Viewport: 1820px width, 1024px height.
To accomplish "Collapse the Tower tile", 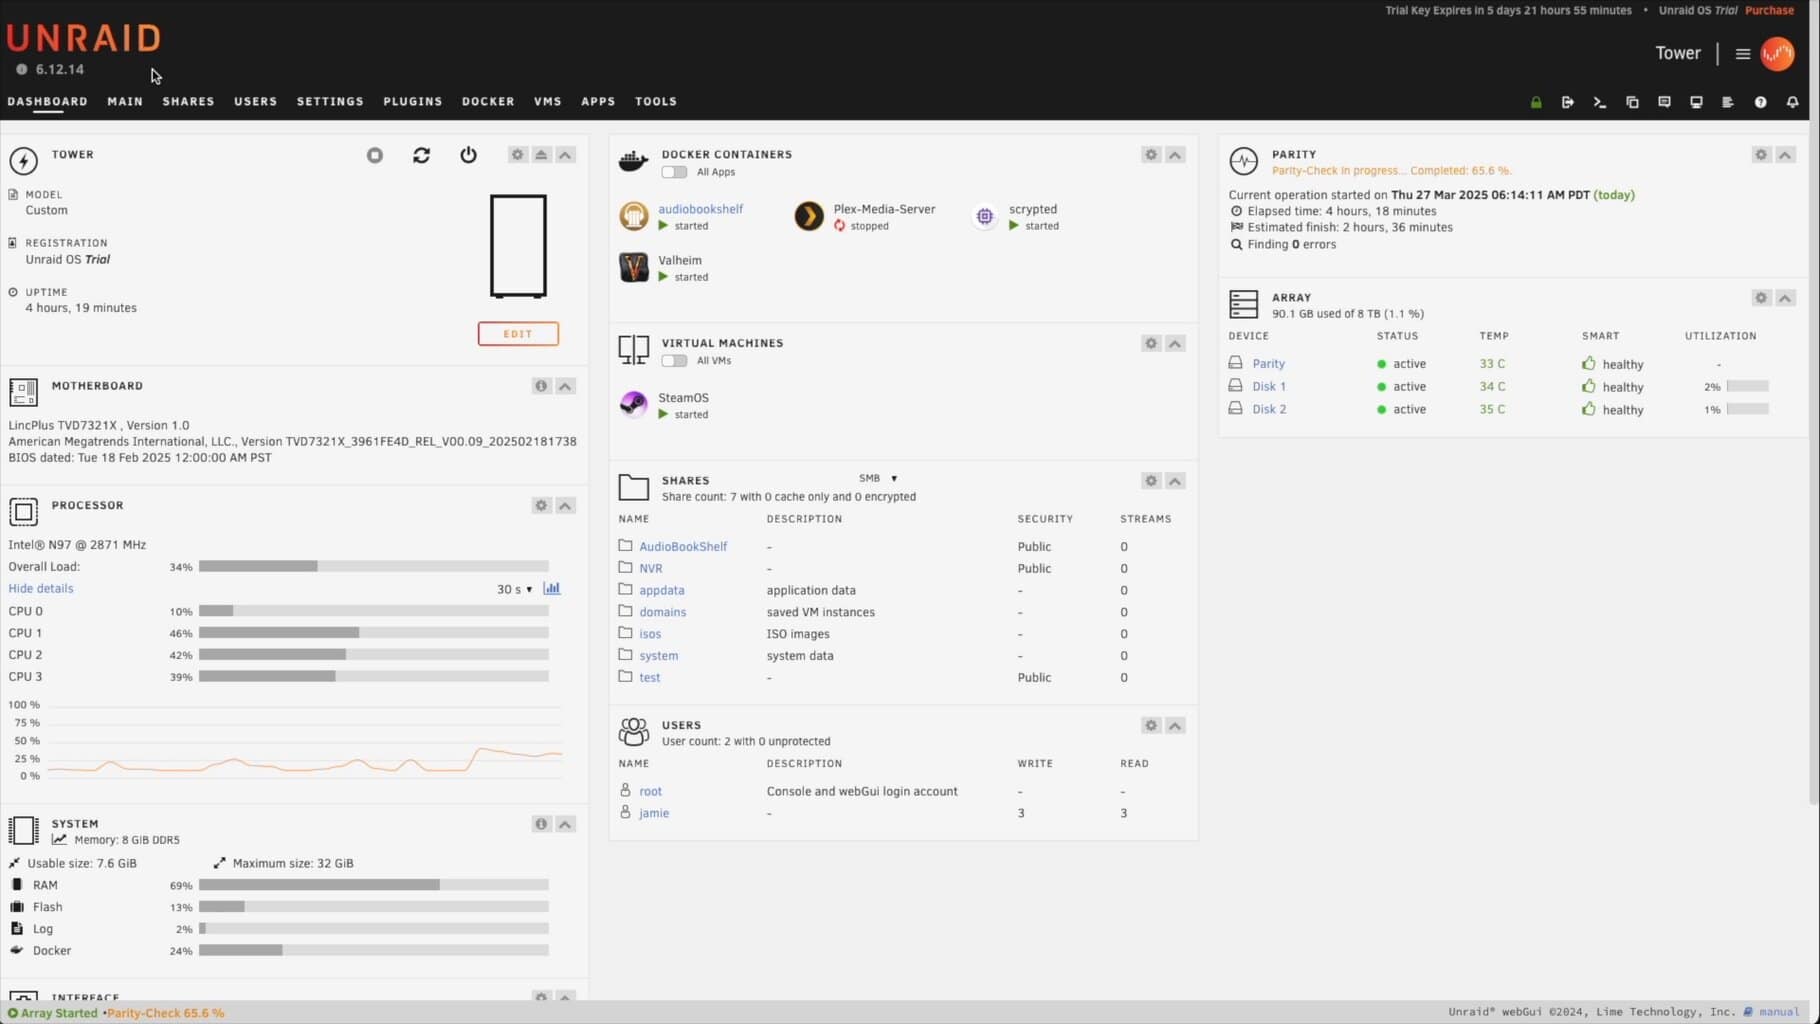I will click(x=566, y=155).
